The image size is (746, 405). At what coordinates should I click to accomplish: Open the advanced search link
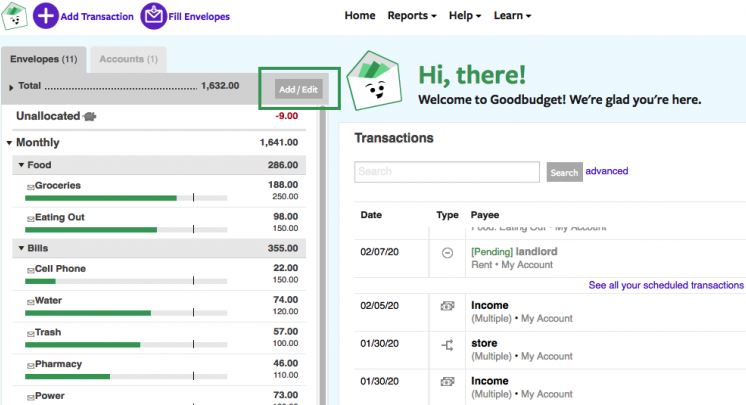(x=607, y=171)
